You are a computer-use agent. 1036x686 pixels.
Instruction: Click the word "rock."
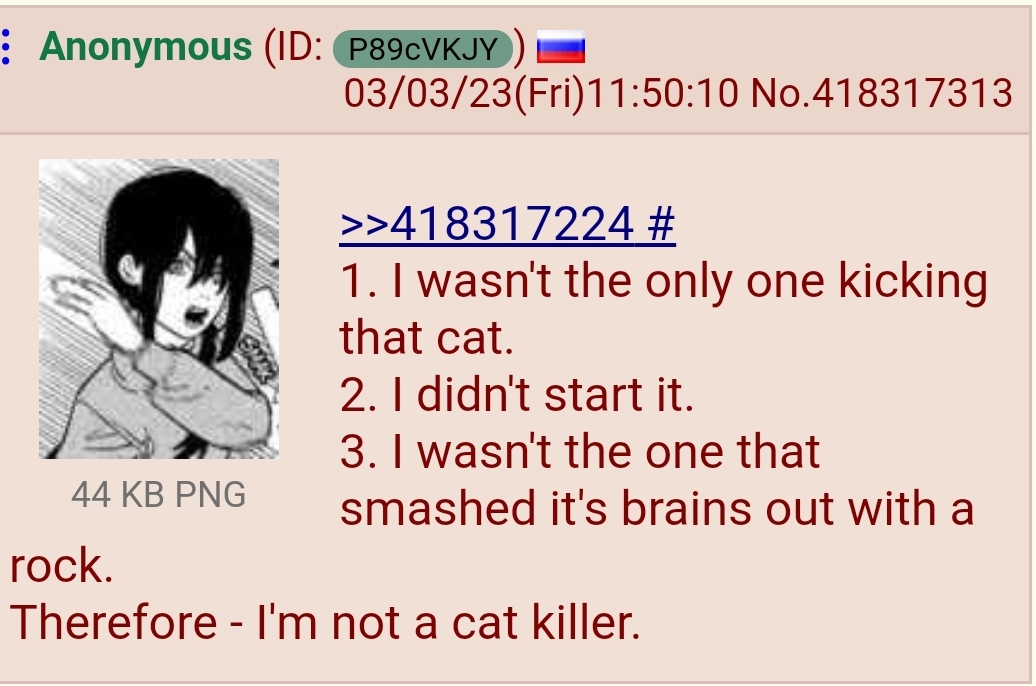(62, 566)
